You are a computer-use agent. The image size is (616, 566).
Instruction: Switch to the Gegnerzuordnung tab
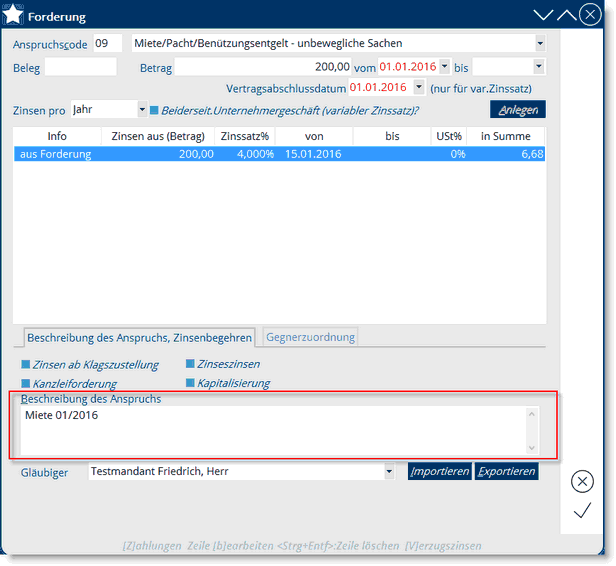tap(310, 337)
